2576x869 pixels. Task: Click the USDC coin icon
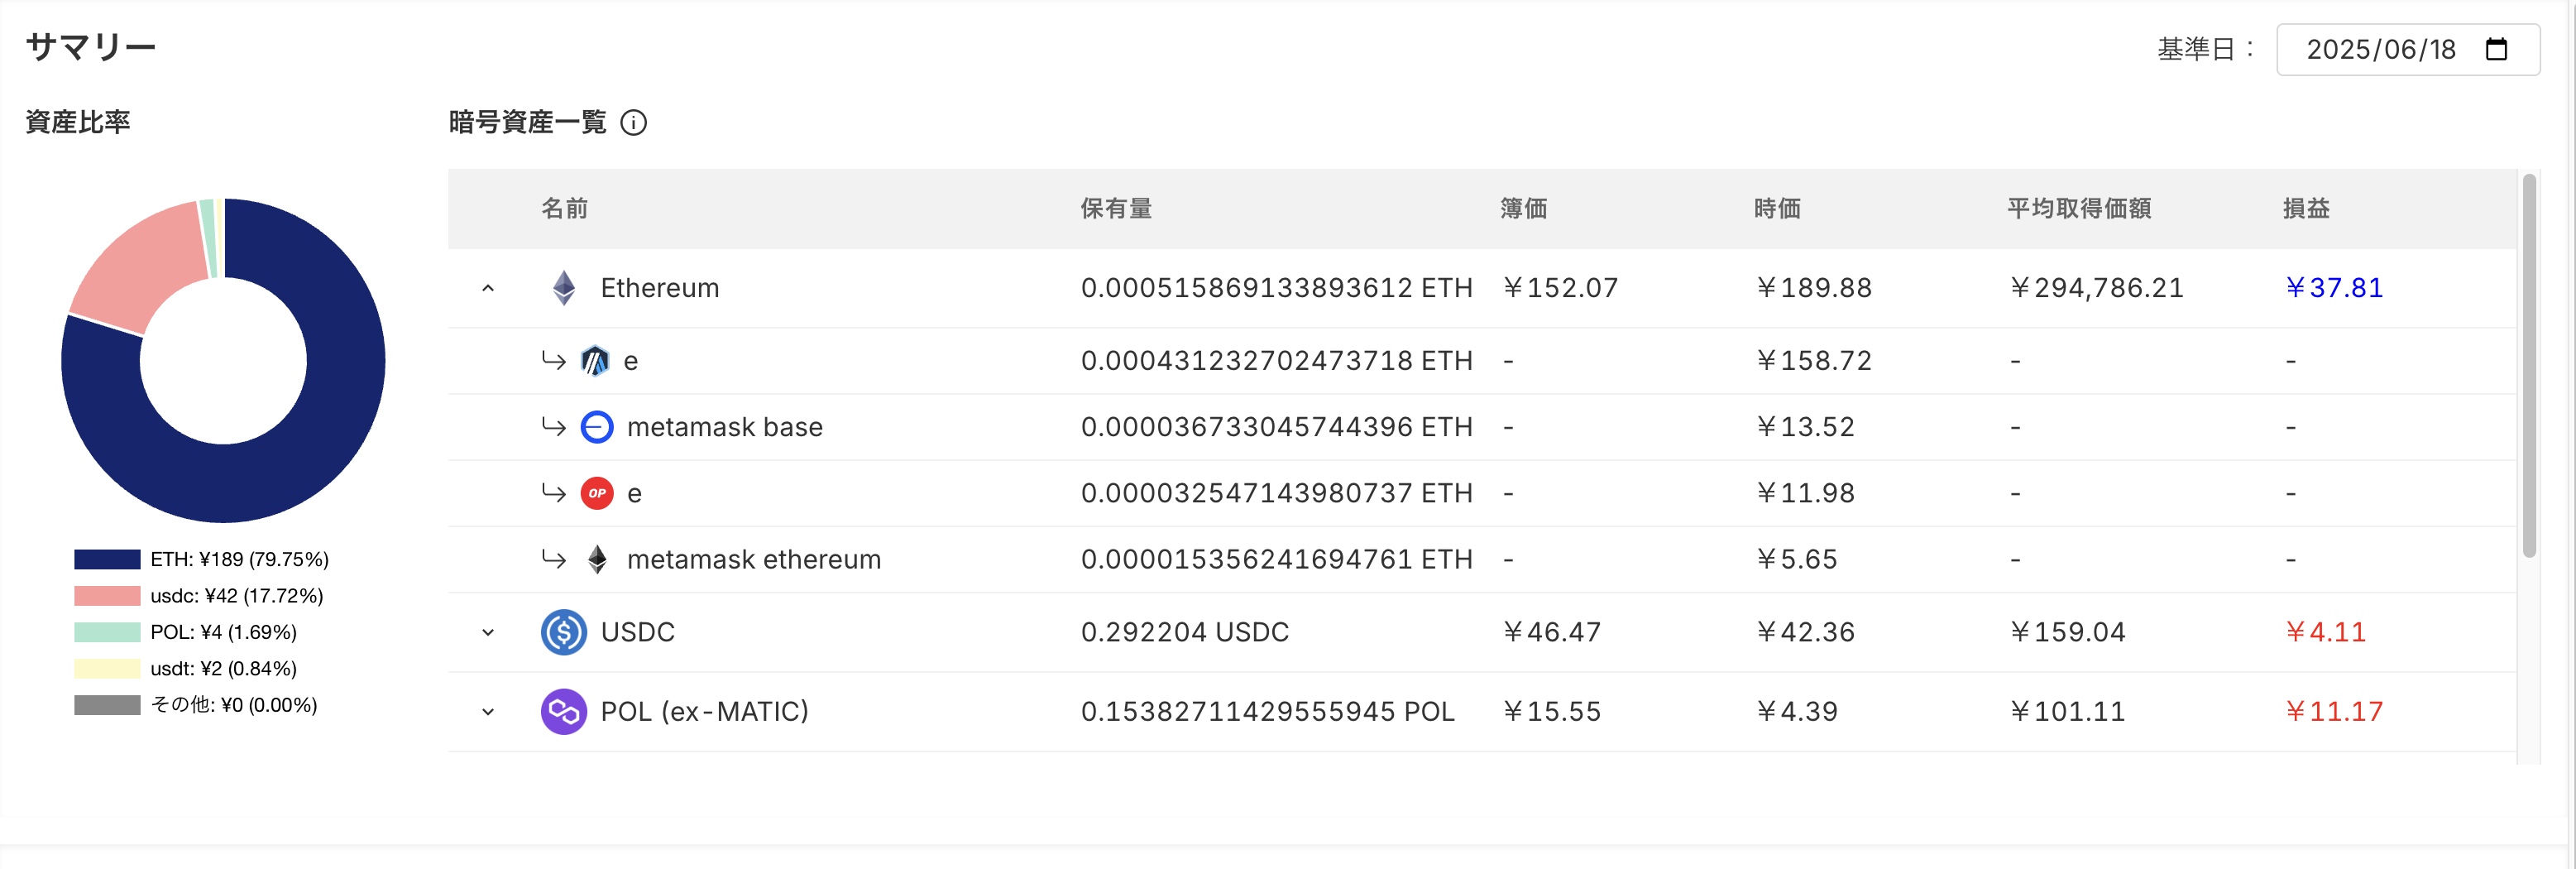pos(564,632)
